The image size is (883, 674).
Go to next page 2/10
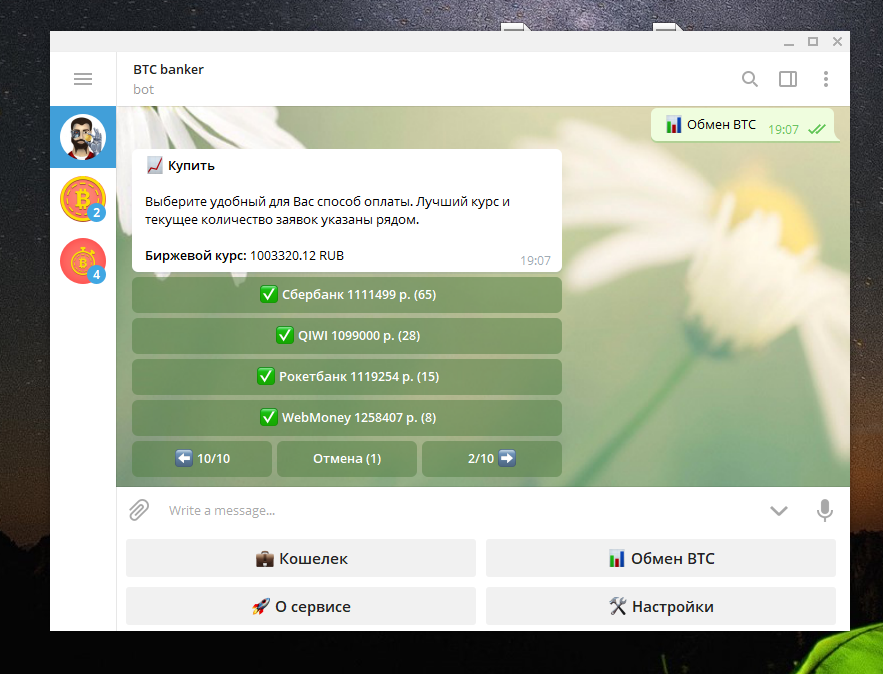[x=492, y=458]
